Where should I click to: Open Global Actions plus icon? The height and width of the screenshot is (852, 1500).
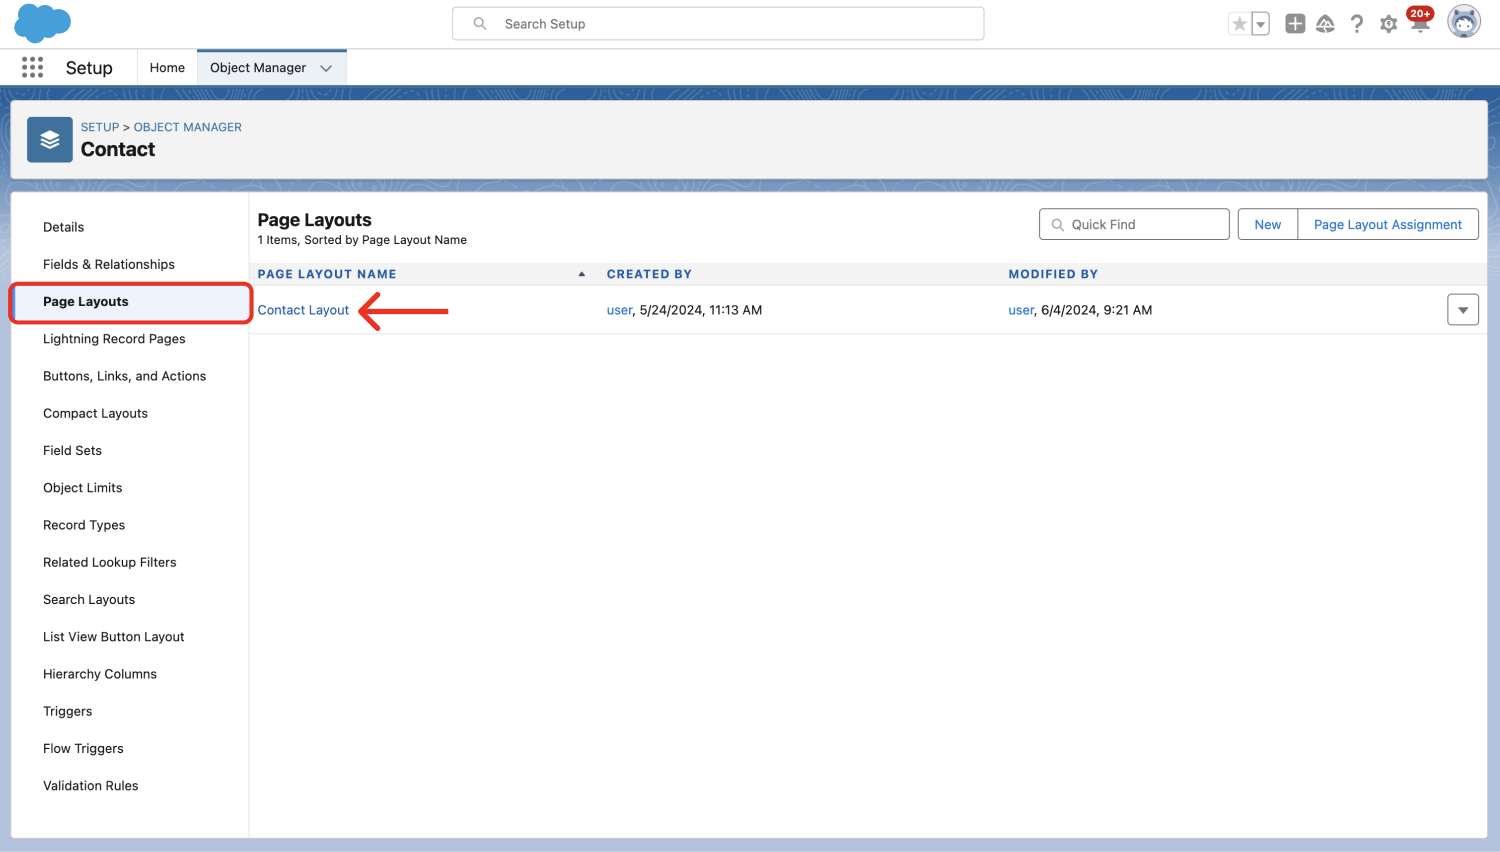pos(1295,24)
